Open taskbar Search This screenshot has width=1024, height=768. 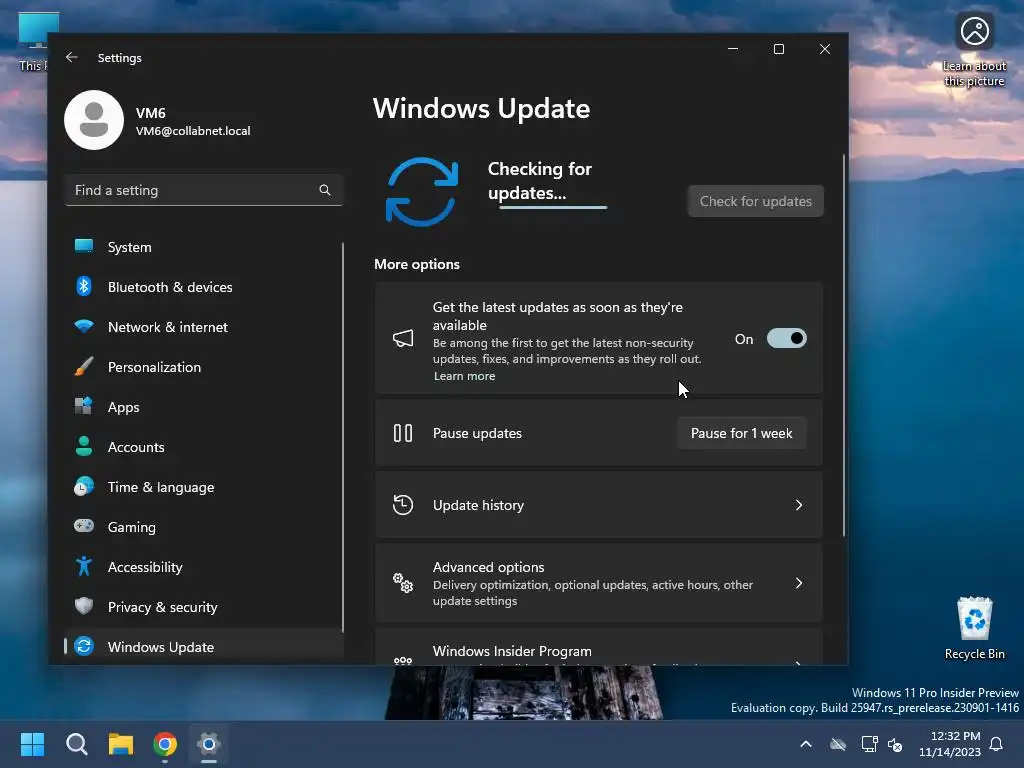(77, 744)
